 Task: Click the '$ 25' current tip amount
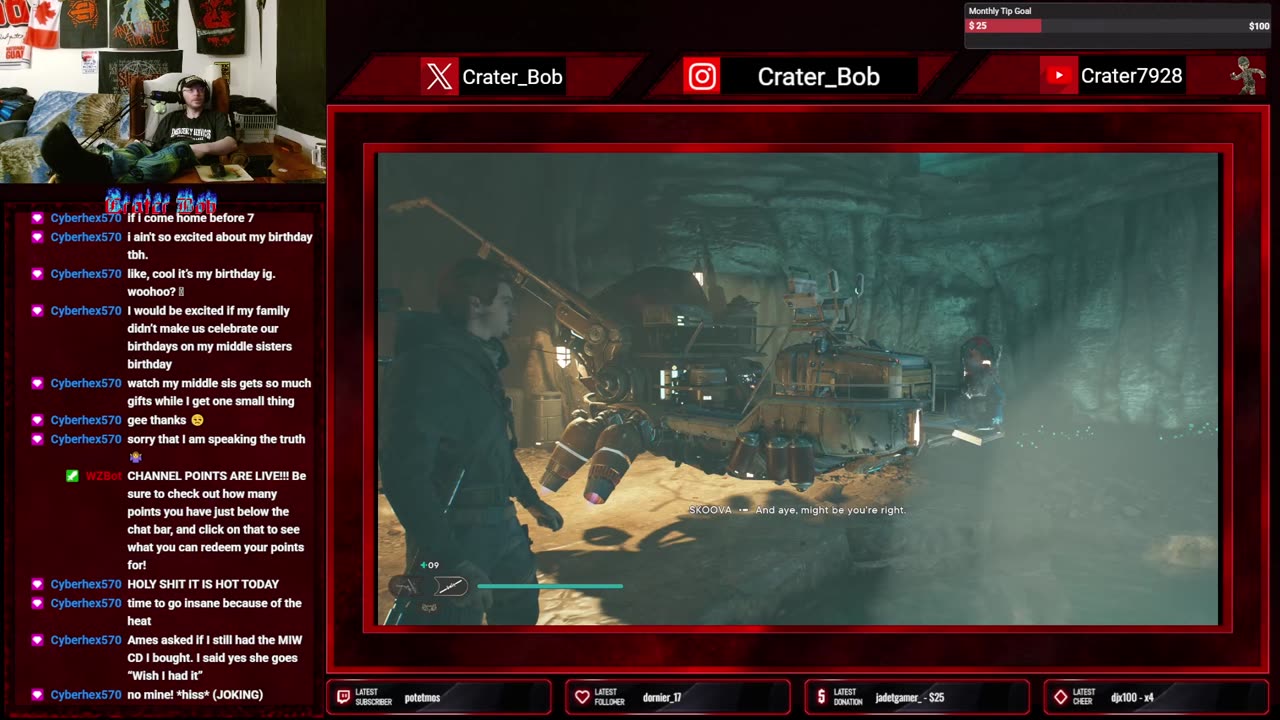point(978,26)
